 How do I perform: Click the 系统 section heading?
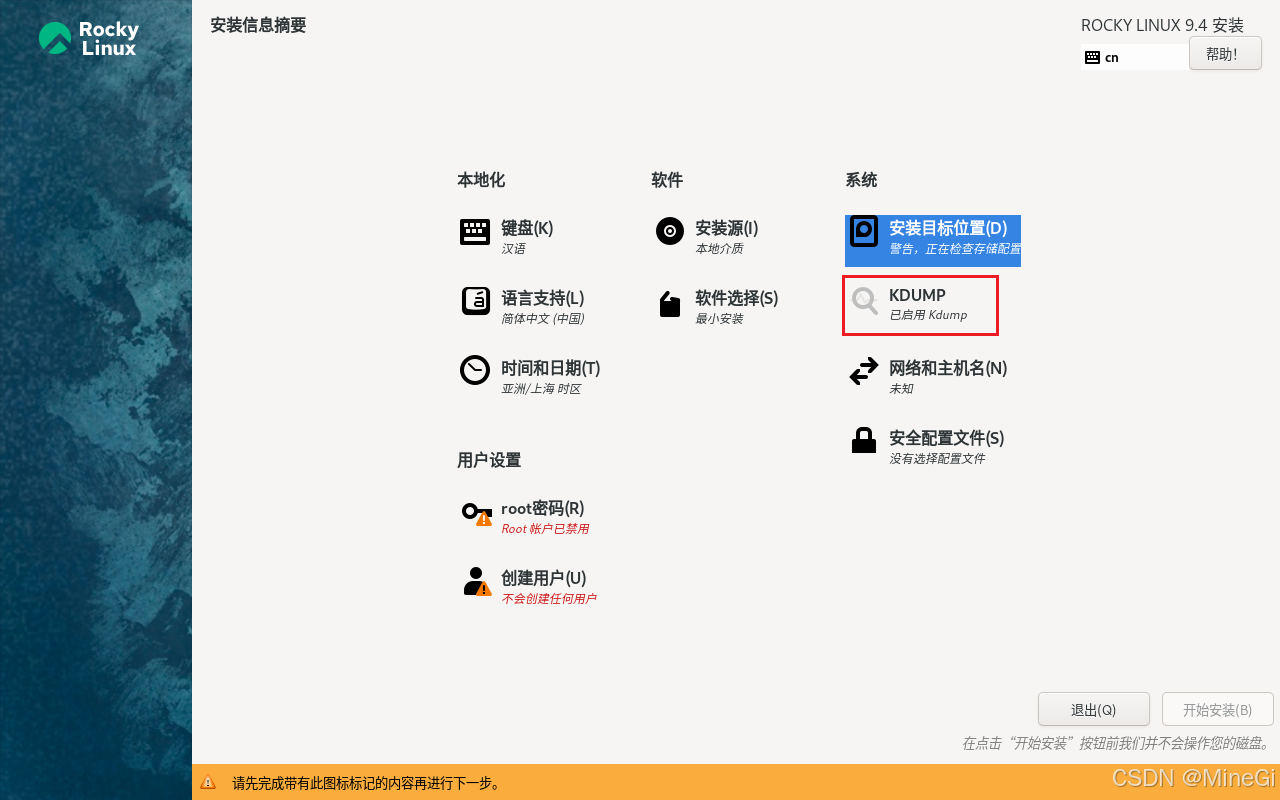[861, 180]
